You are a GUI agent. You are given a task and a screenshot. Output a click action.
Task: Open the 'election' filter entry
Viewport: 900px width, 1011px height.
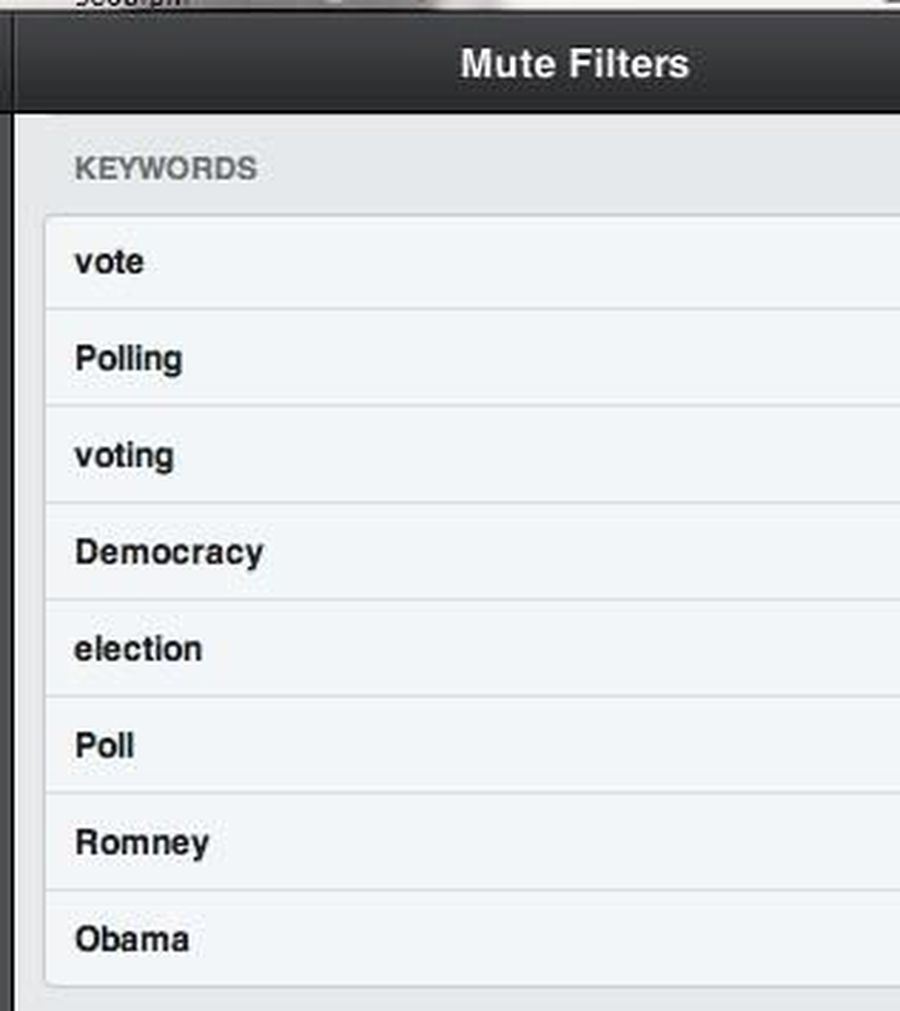[x=470, y=649]
